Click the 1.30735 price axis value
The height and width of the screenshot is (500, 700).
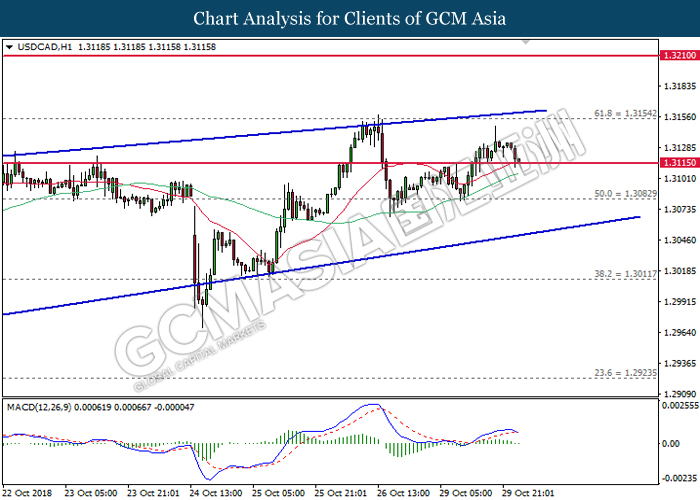pyautogui.click(x=680, y=209)
